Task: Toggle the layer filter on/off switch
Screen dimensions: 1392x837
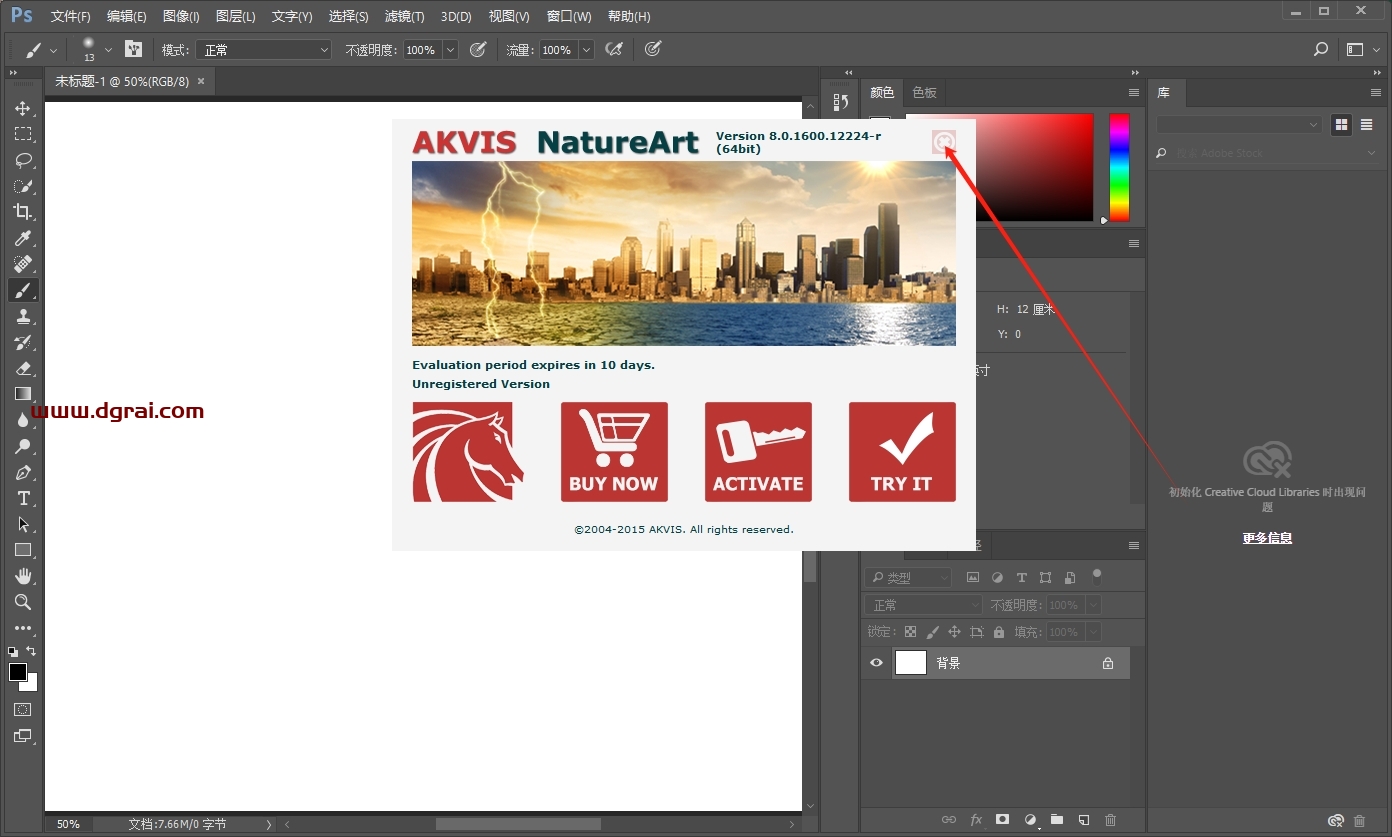Action: coord(1097,575)
